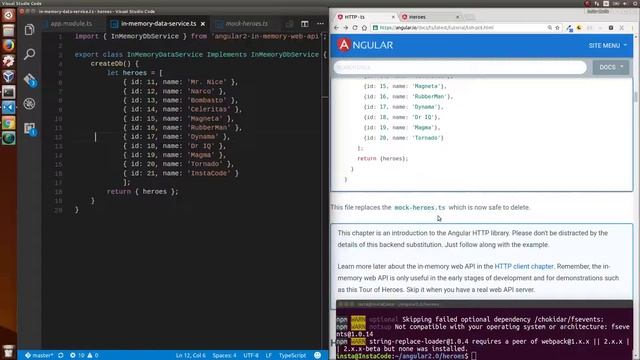Go forward in the browser
This screenshot has width=640, height=360.
tap(346, 28)
